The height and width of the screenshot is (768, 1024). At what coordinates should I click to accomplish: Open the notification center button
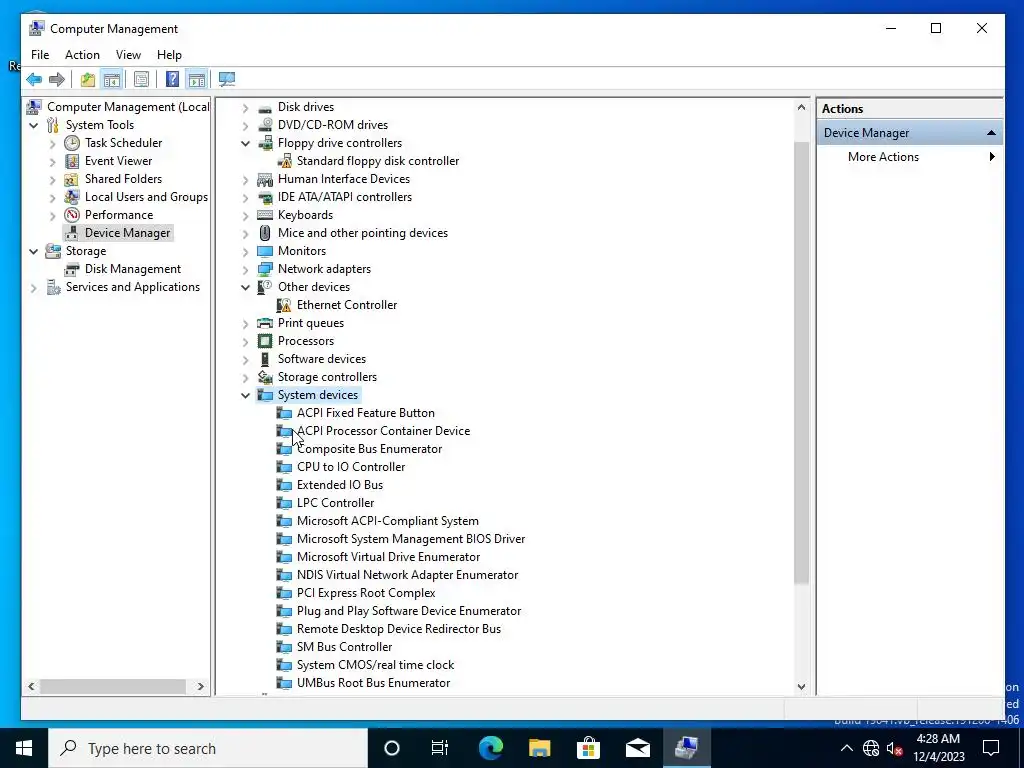(x=991, y=748)
